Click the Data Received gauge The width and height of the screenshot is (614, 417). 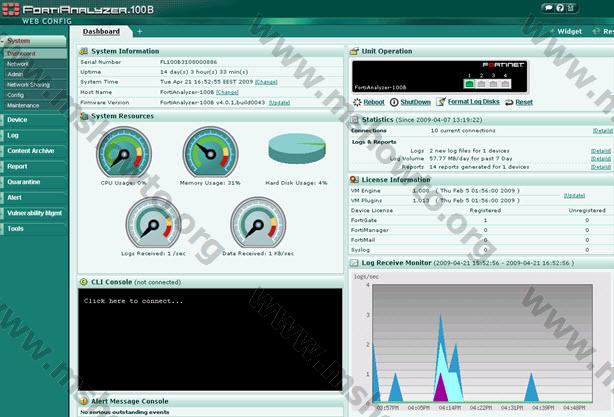pos(258,223)
